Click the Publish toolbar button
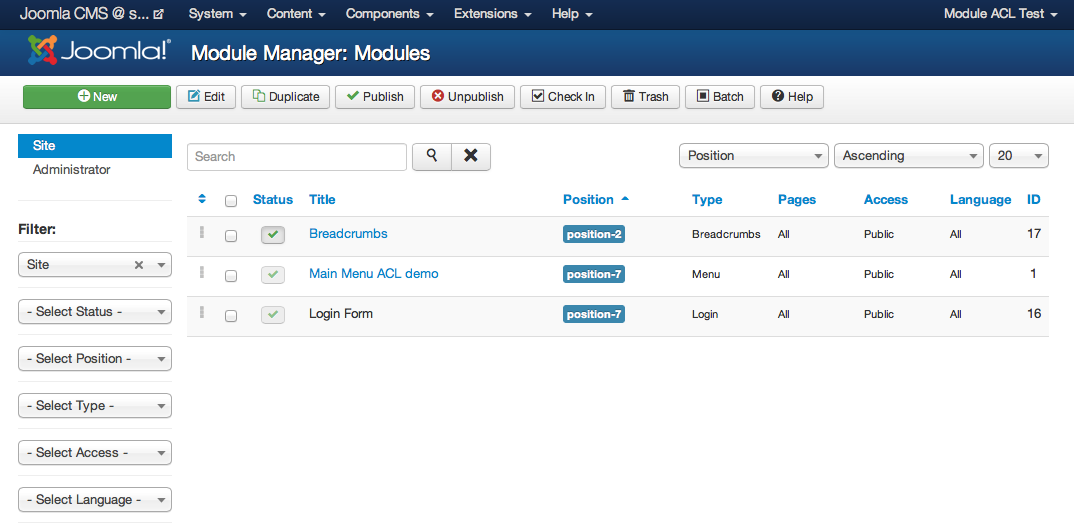This screenshot has height=526, width=1074. pyautogui.click(x=375, y=97)
